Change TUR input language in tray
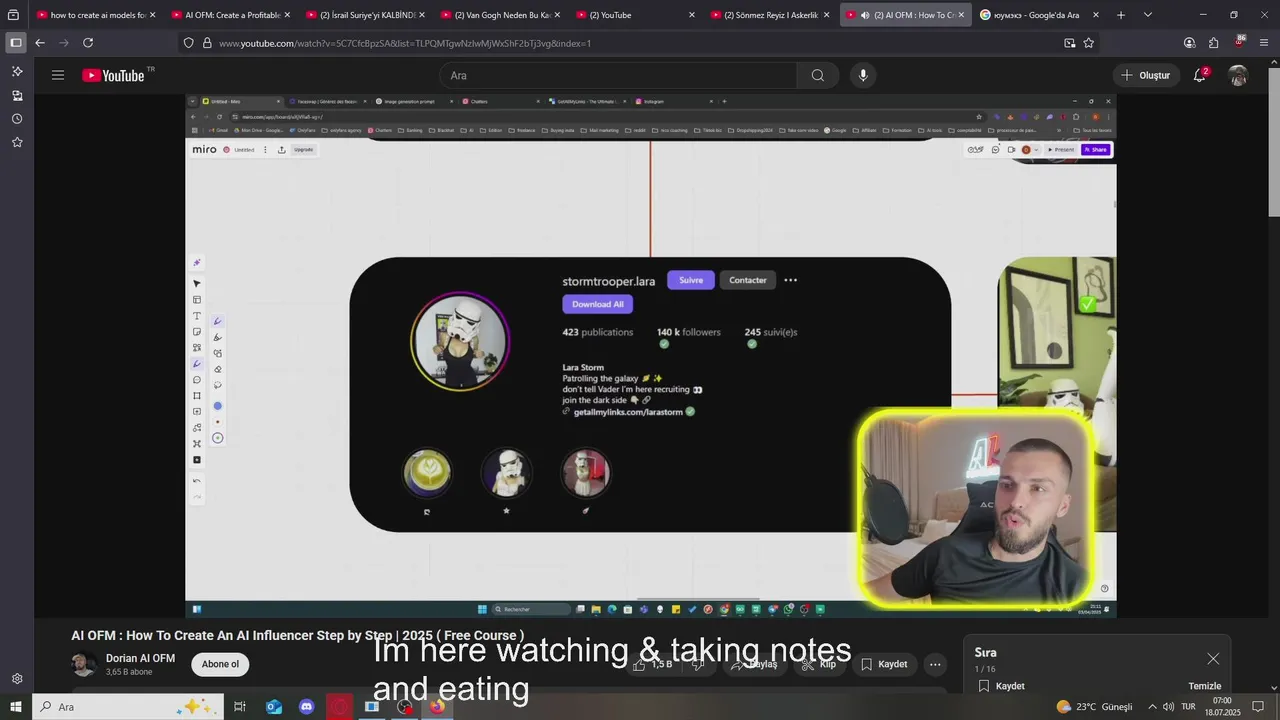This screenshot has height=720, width=1280. click(x=1188, y=707)
